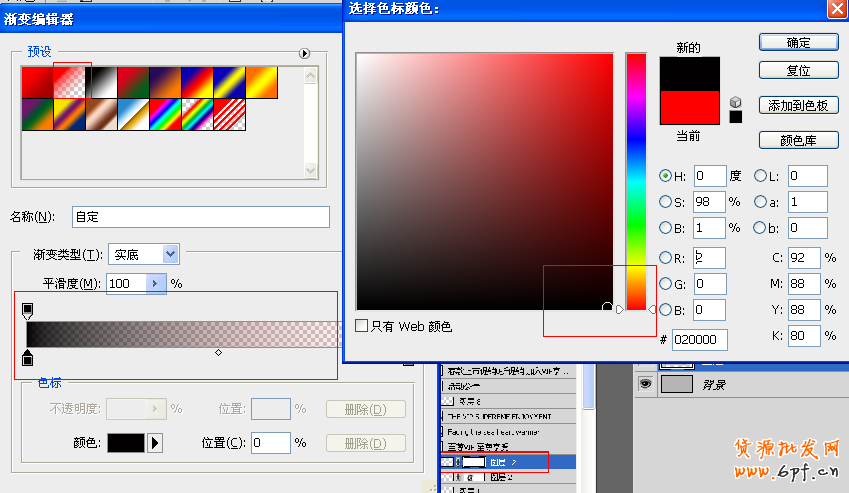Click the out-of-gamut warning cube icon
Image resolution: width=849 pixels, height=493 pixels.
[x=736, y=101]
